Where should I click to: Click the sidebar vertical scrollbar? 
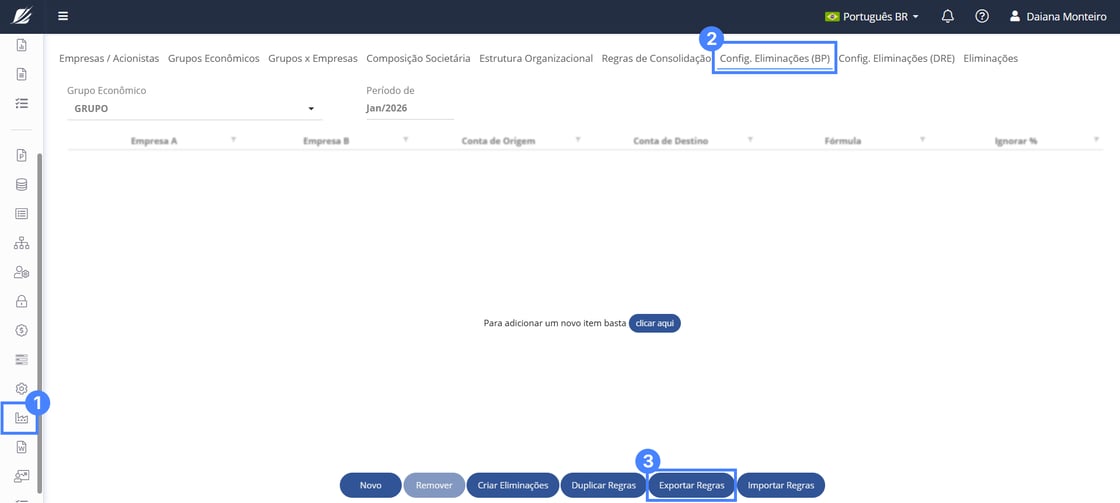click(x=40, y=322)
